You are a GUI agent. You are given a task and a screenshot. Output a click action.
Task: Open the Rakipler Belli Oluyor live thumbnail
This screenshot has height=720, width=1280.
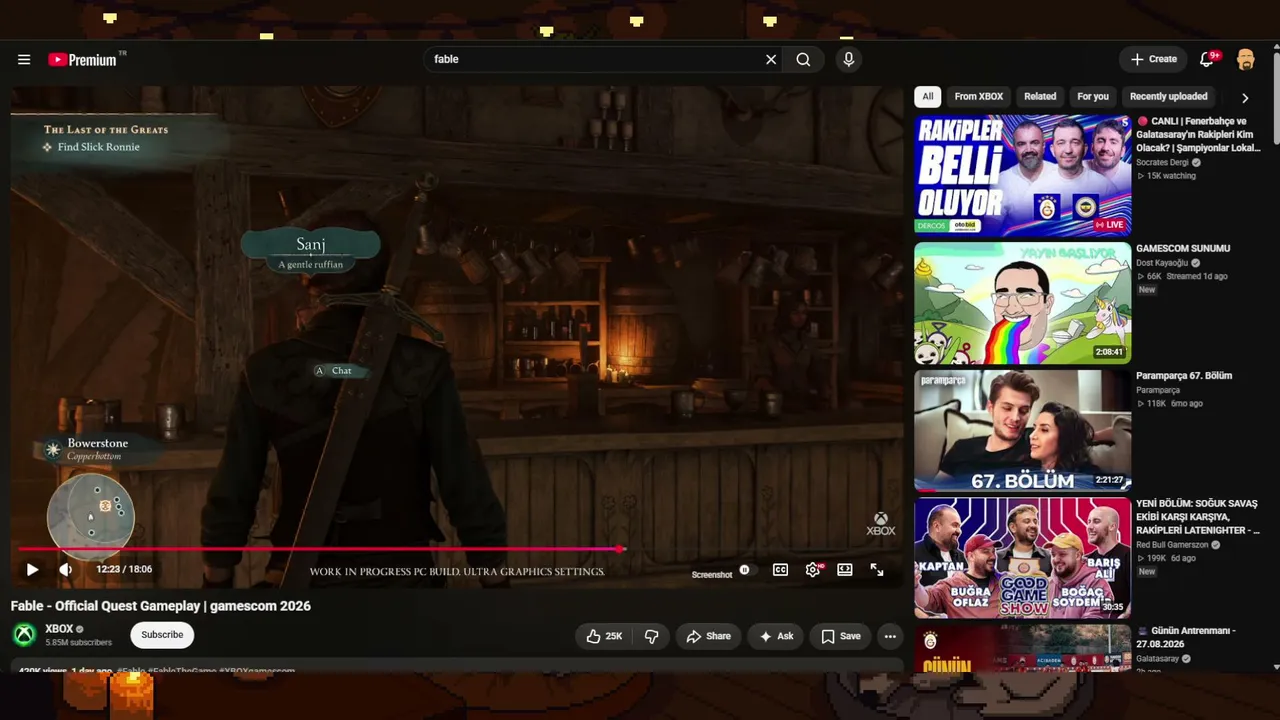coord(1023,175)
